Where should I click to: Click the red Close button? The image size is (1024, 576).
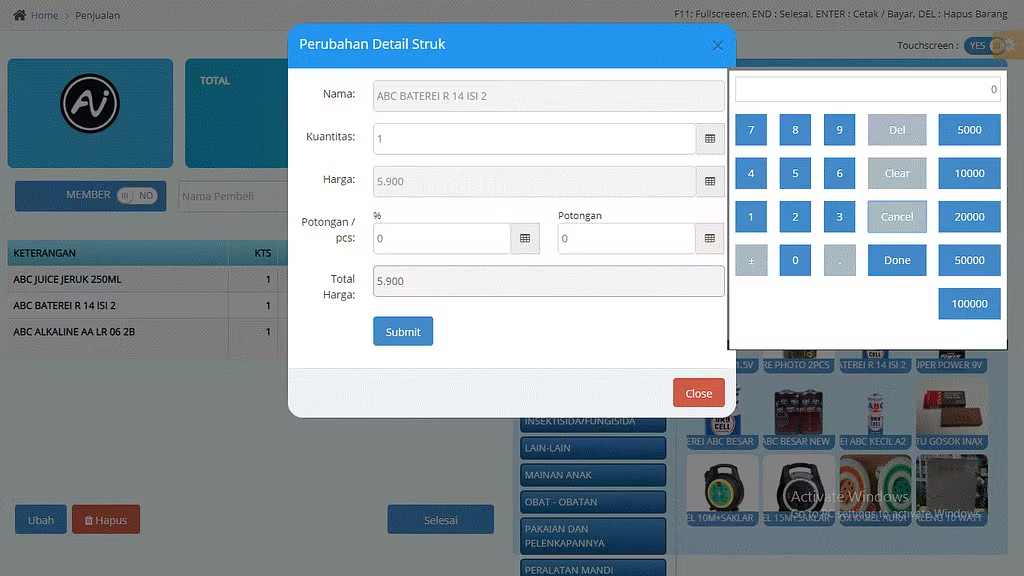pos(698,393)
